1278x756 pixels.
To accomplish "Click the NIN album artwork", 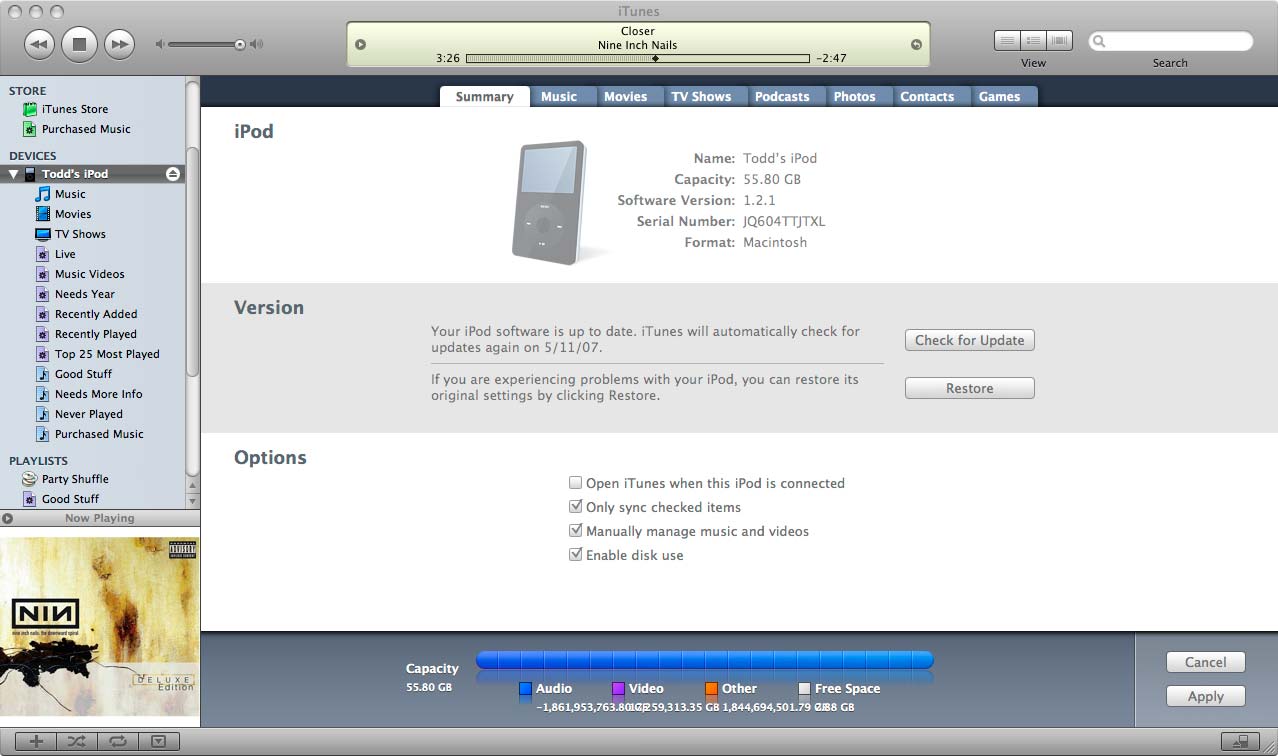I will point(100,627).
